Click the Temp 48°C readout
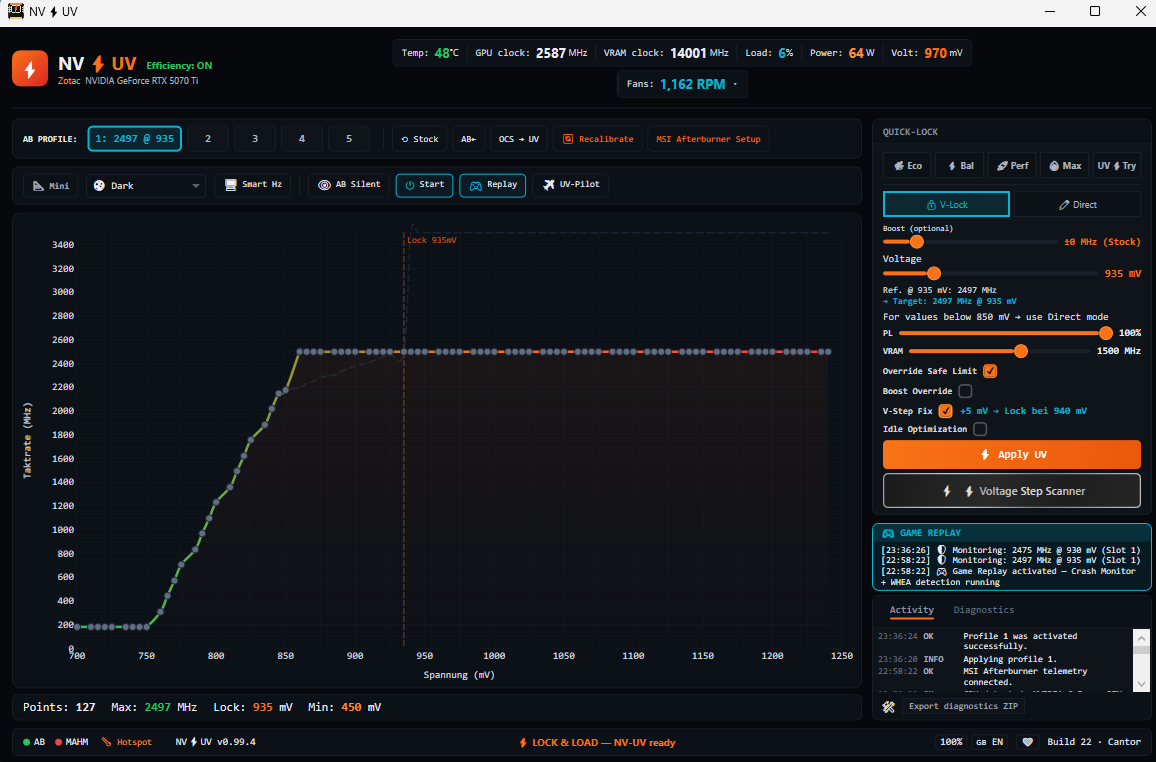Screen dimensions: 1156x762 [430, 53]
